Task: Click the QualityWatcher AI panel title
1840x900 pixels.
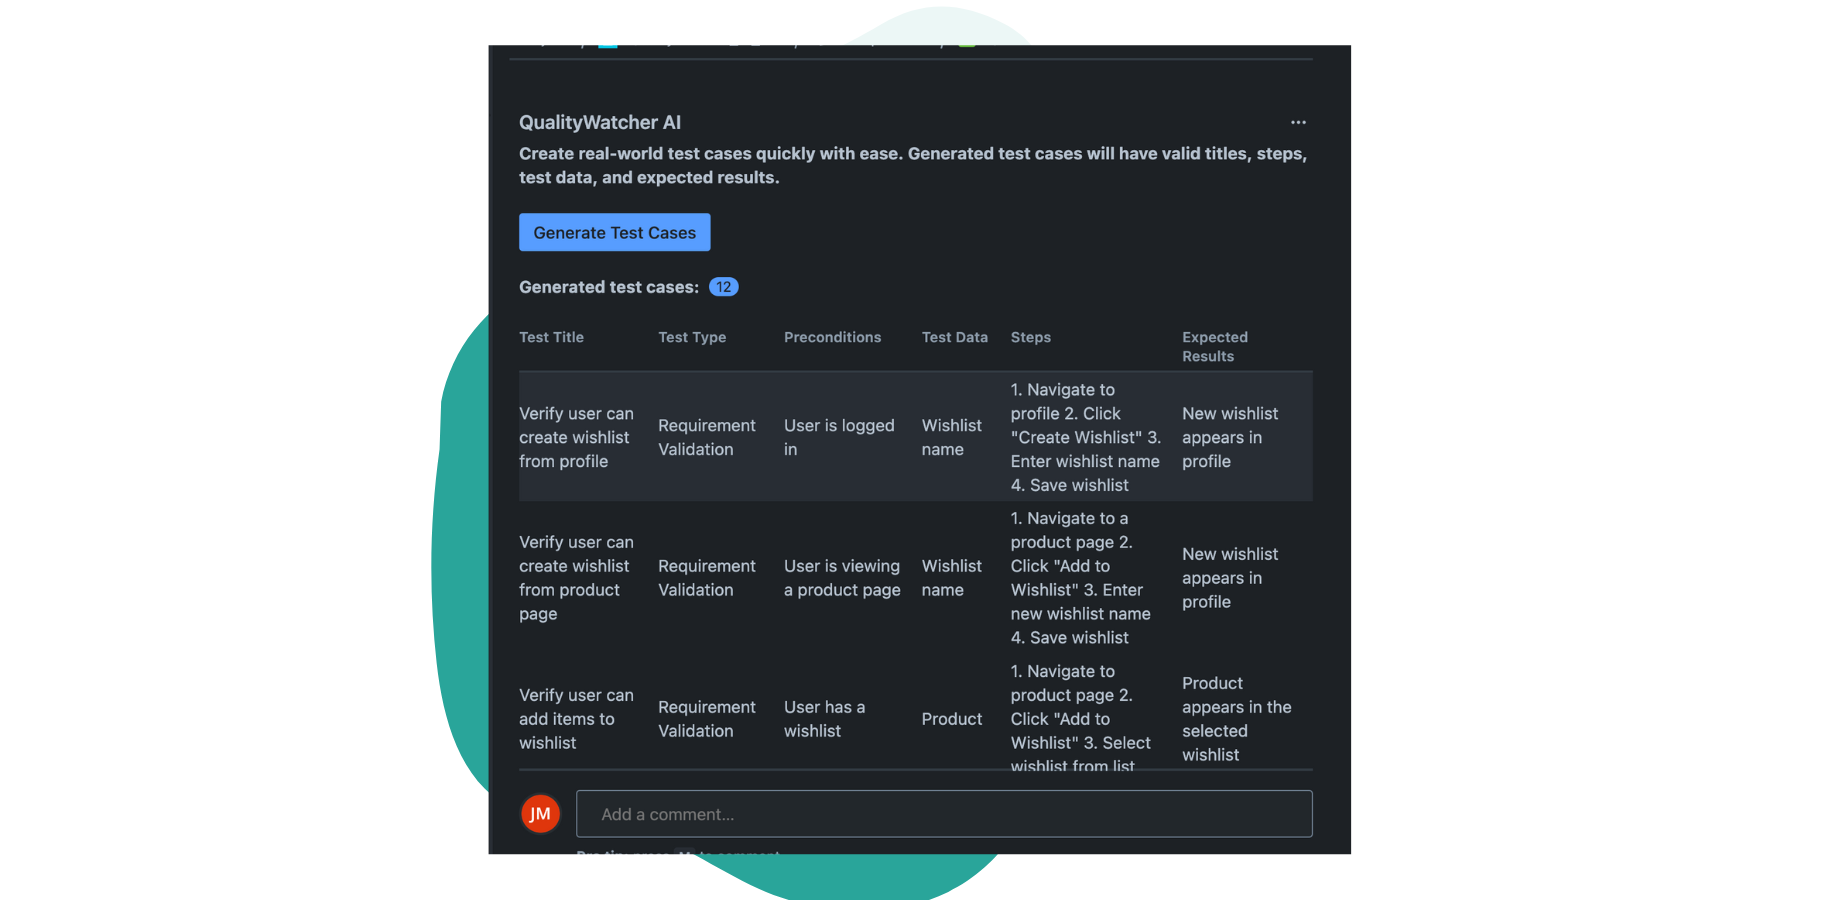Action: coord(600,122)
